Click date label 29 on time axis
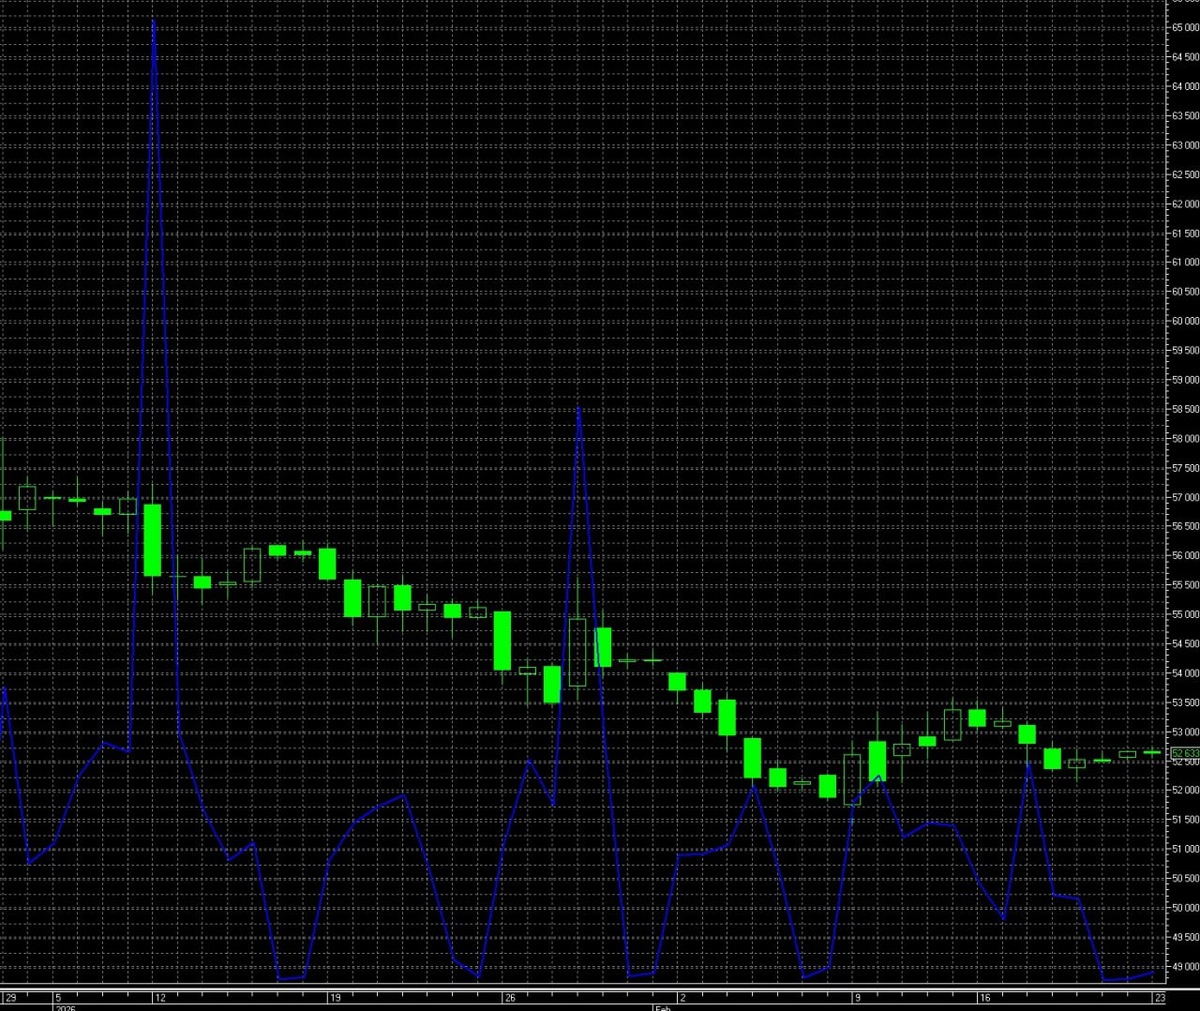 11,998
